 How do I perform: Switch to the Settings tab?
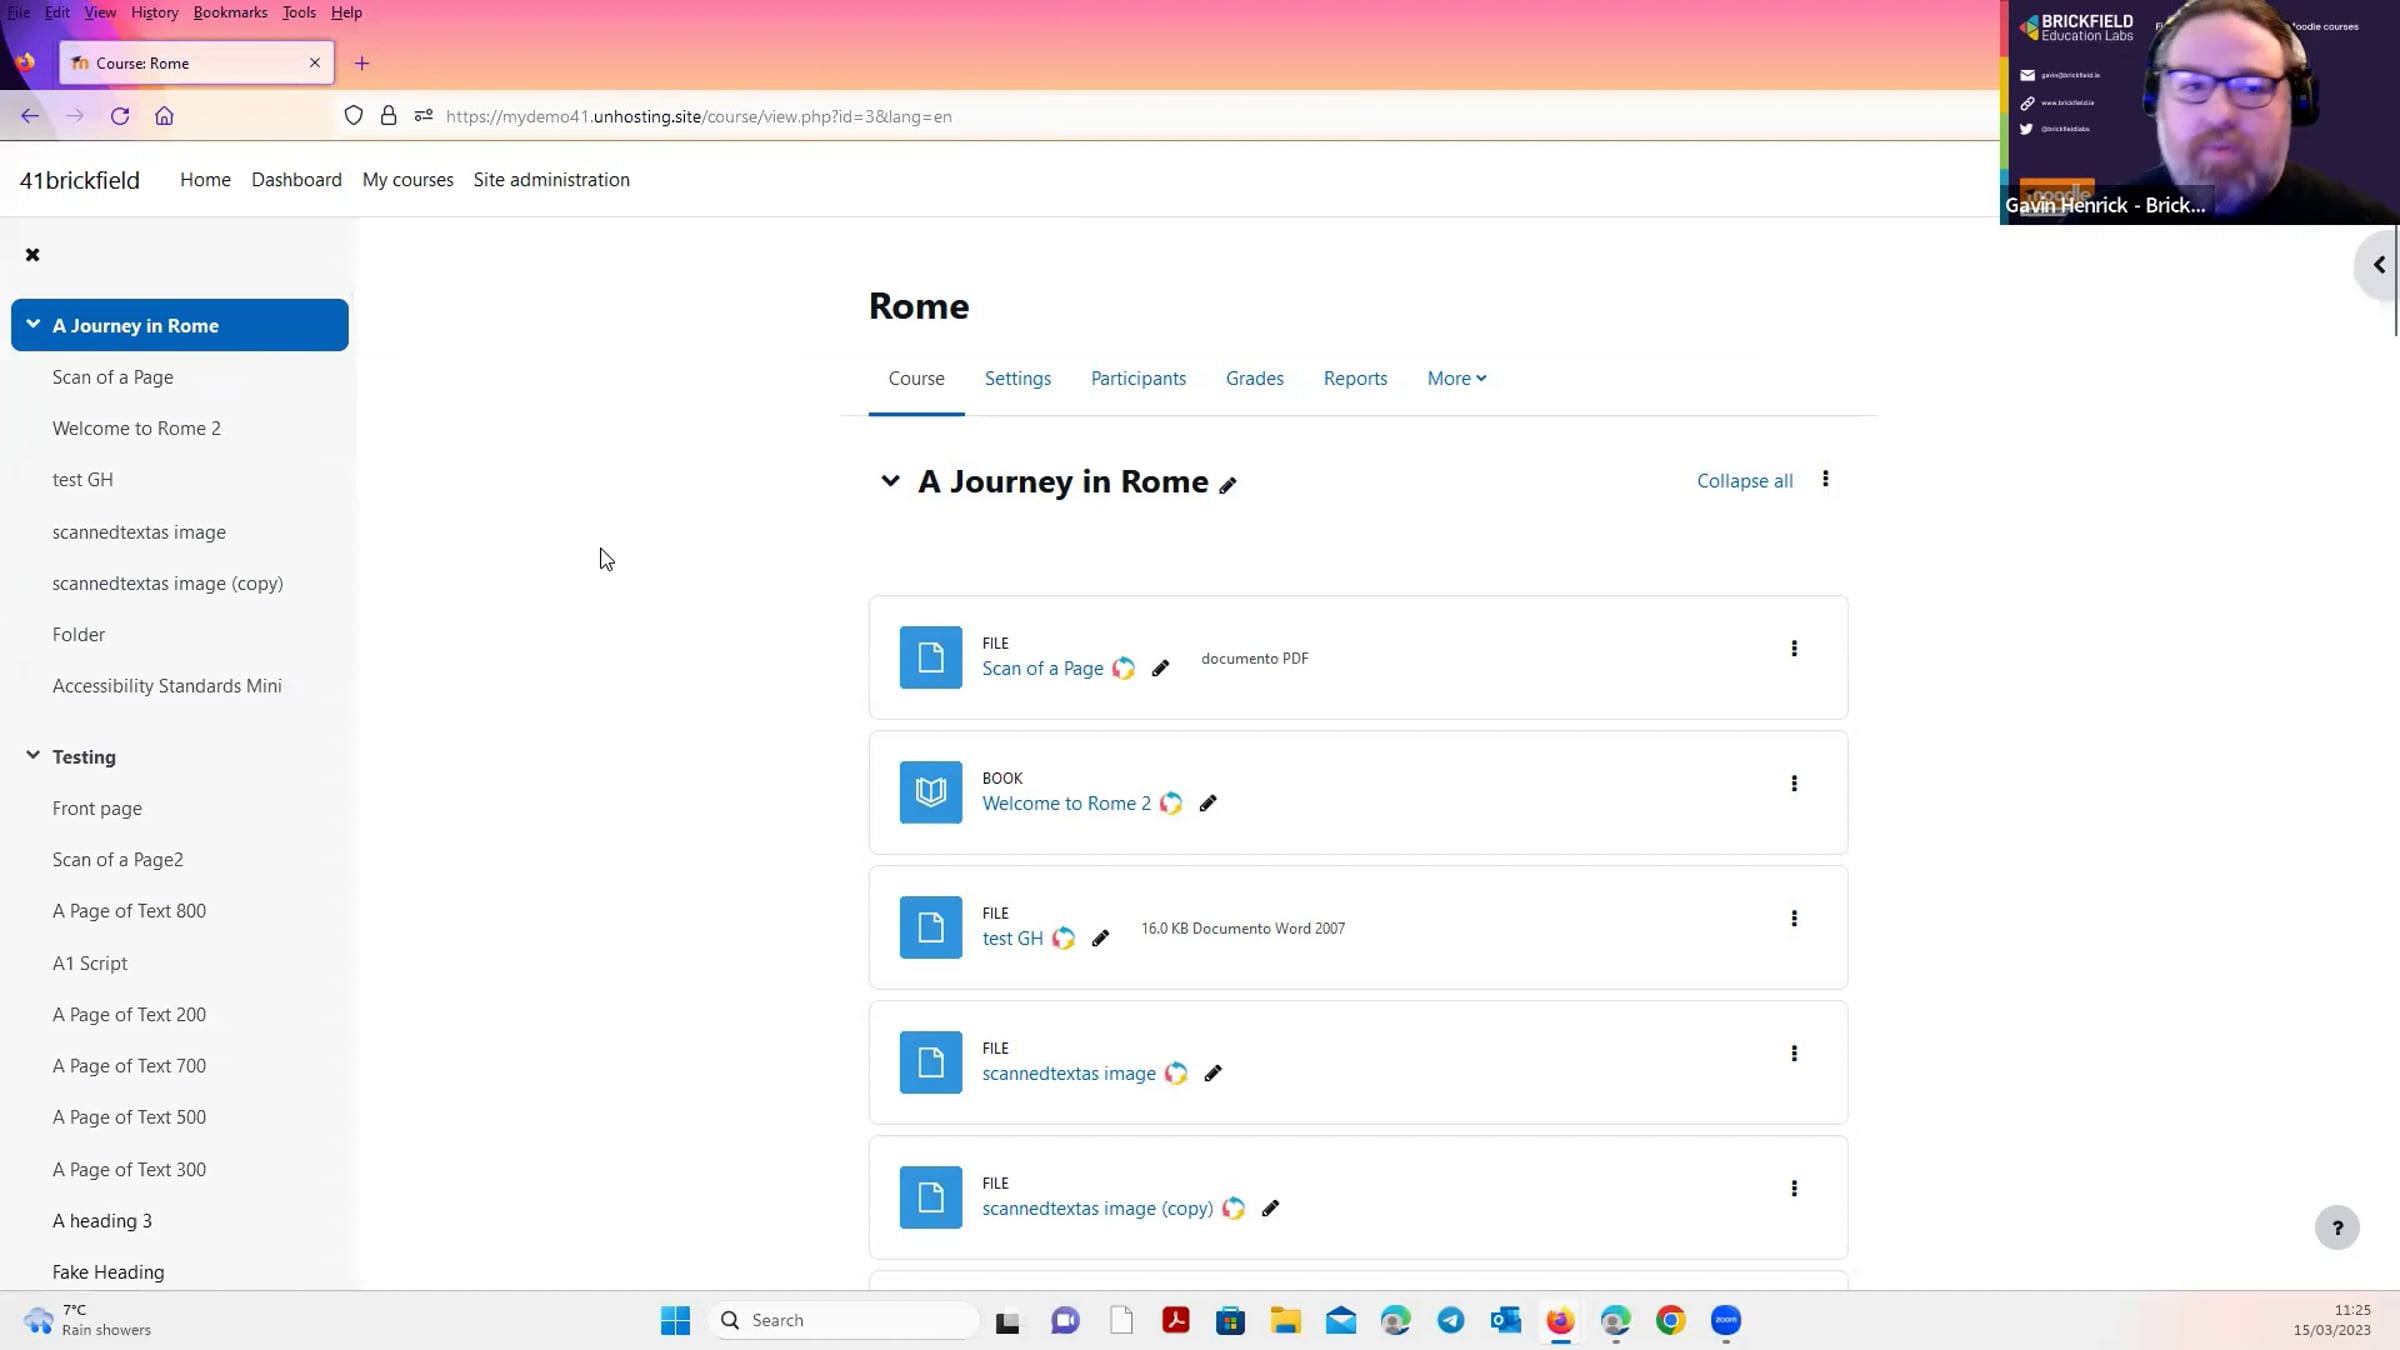point(1018,378)
